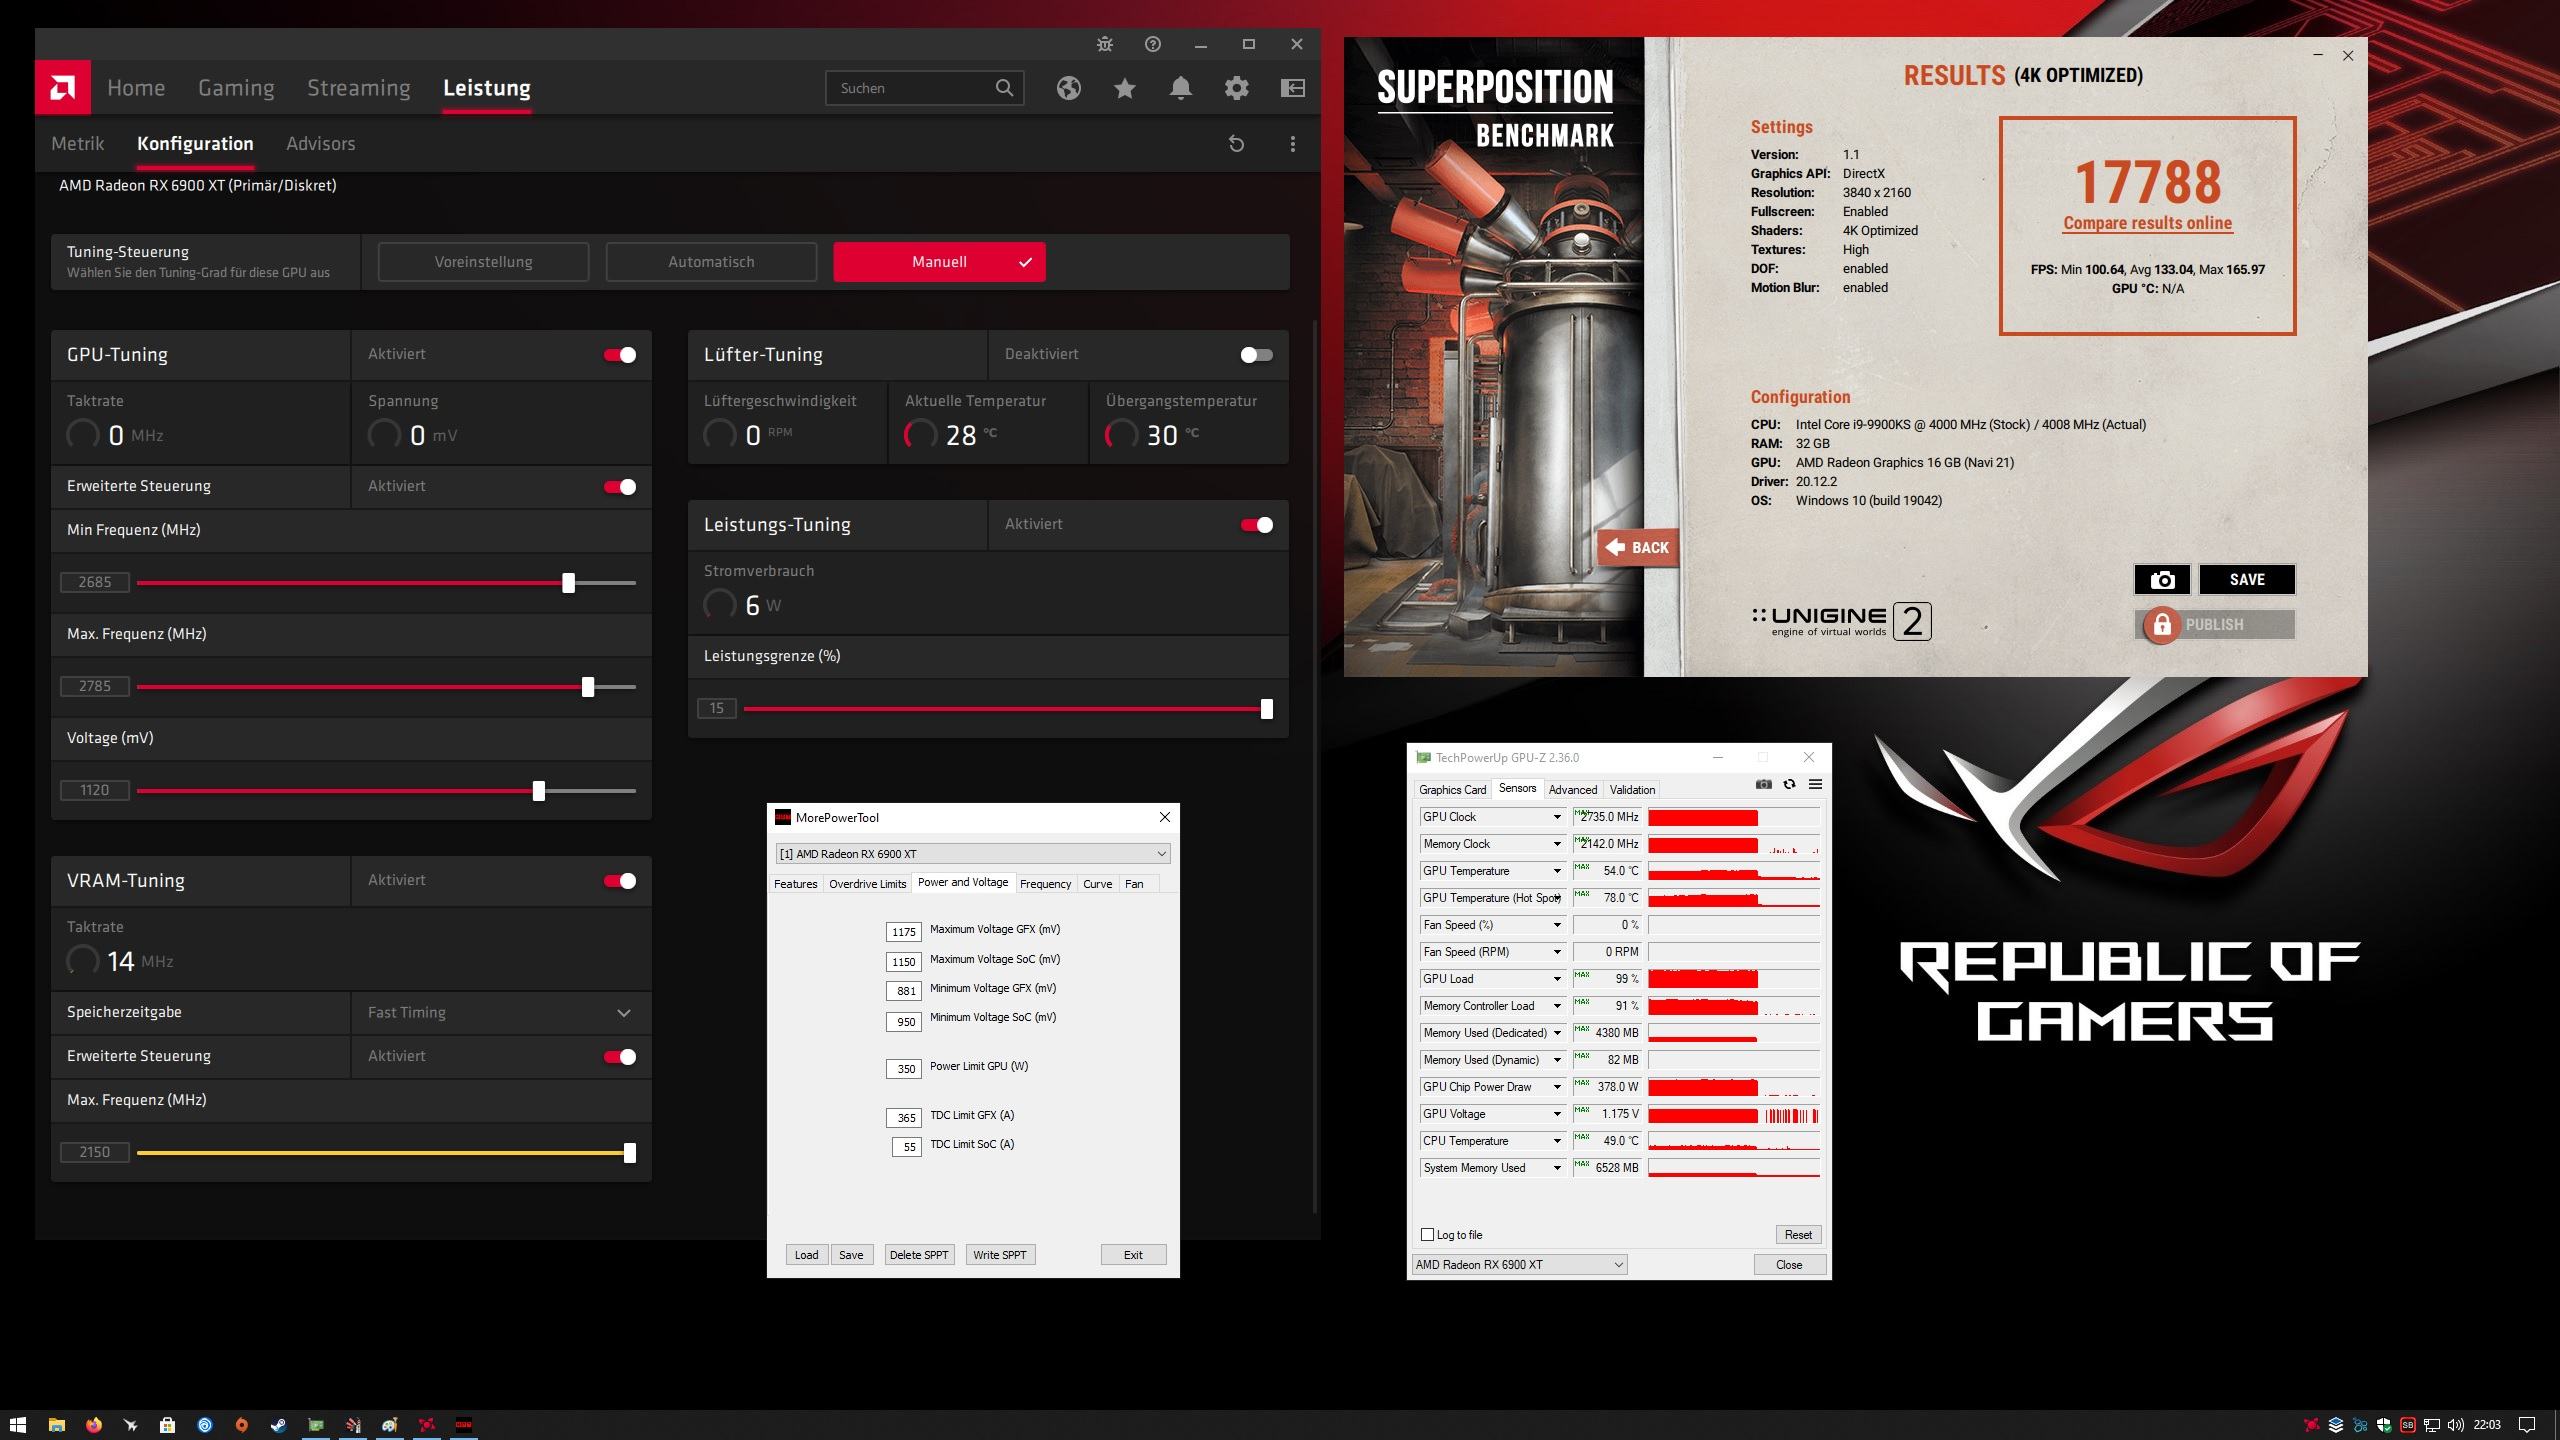Screen dimensions: 2560x1440
Task: Open the bug report tool icon
Action: (1104, 44)
